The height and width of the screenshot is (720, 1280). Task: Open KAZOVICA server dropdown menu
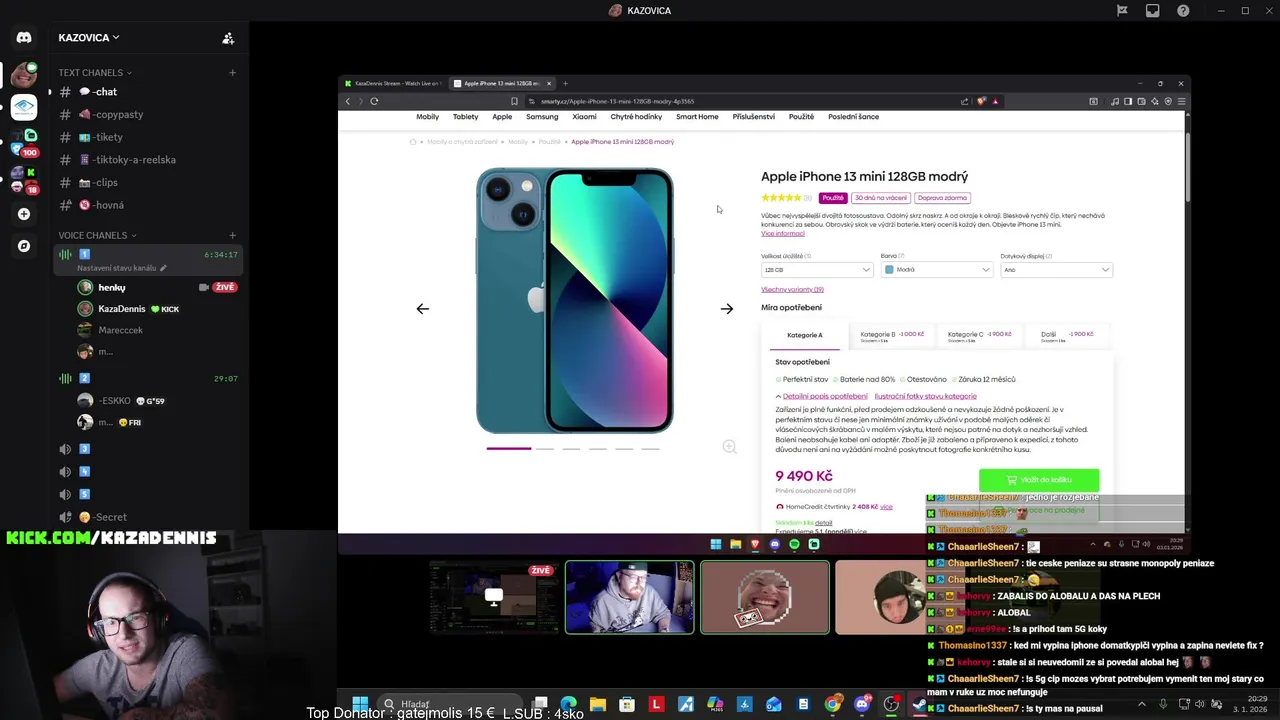89,38
